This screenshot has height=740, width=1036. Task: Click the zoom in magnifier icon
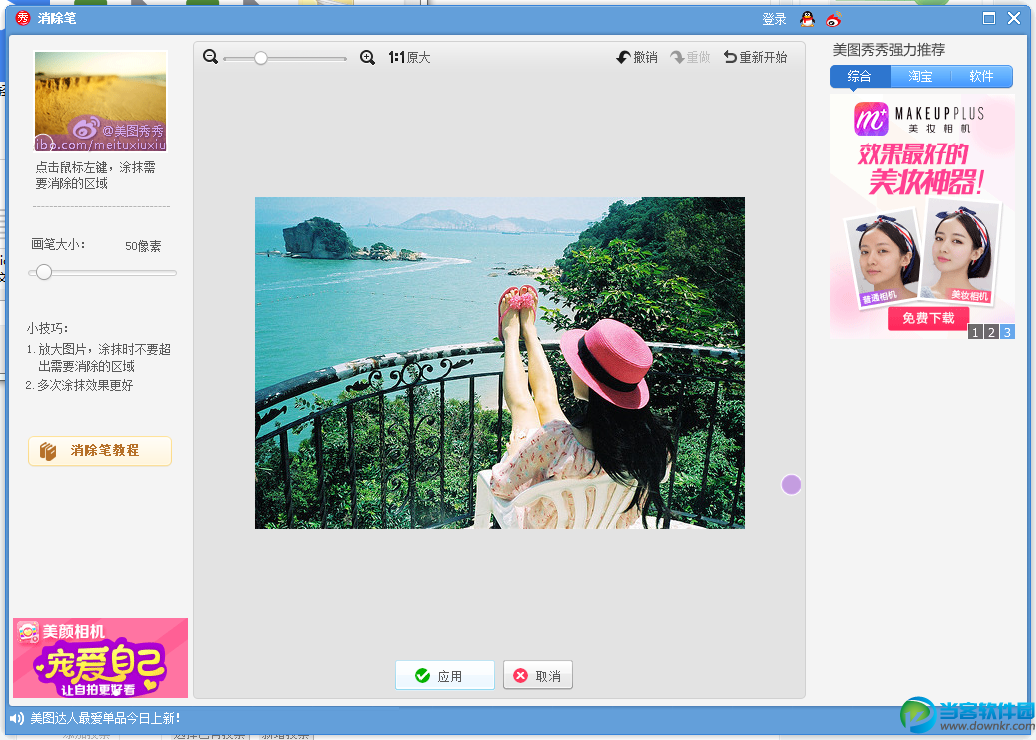(367, 57)
